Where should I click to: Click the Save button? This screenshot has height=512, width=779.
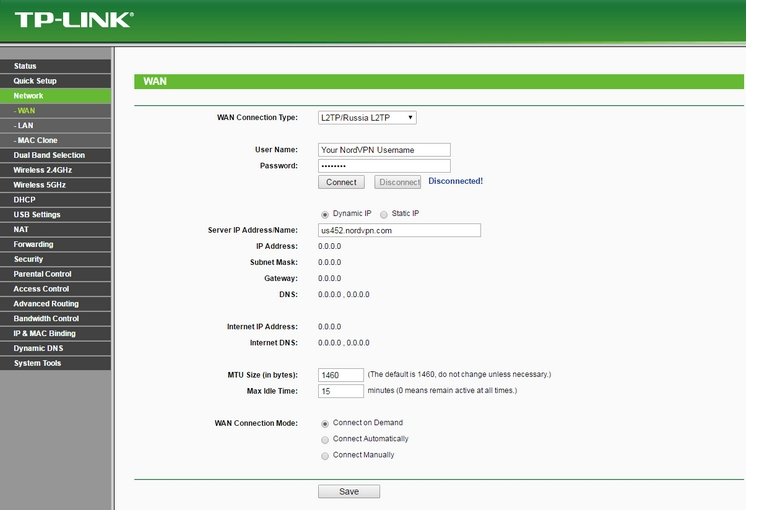pyautogui.click(x=349, y=492)
